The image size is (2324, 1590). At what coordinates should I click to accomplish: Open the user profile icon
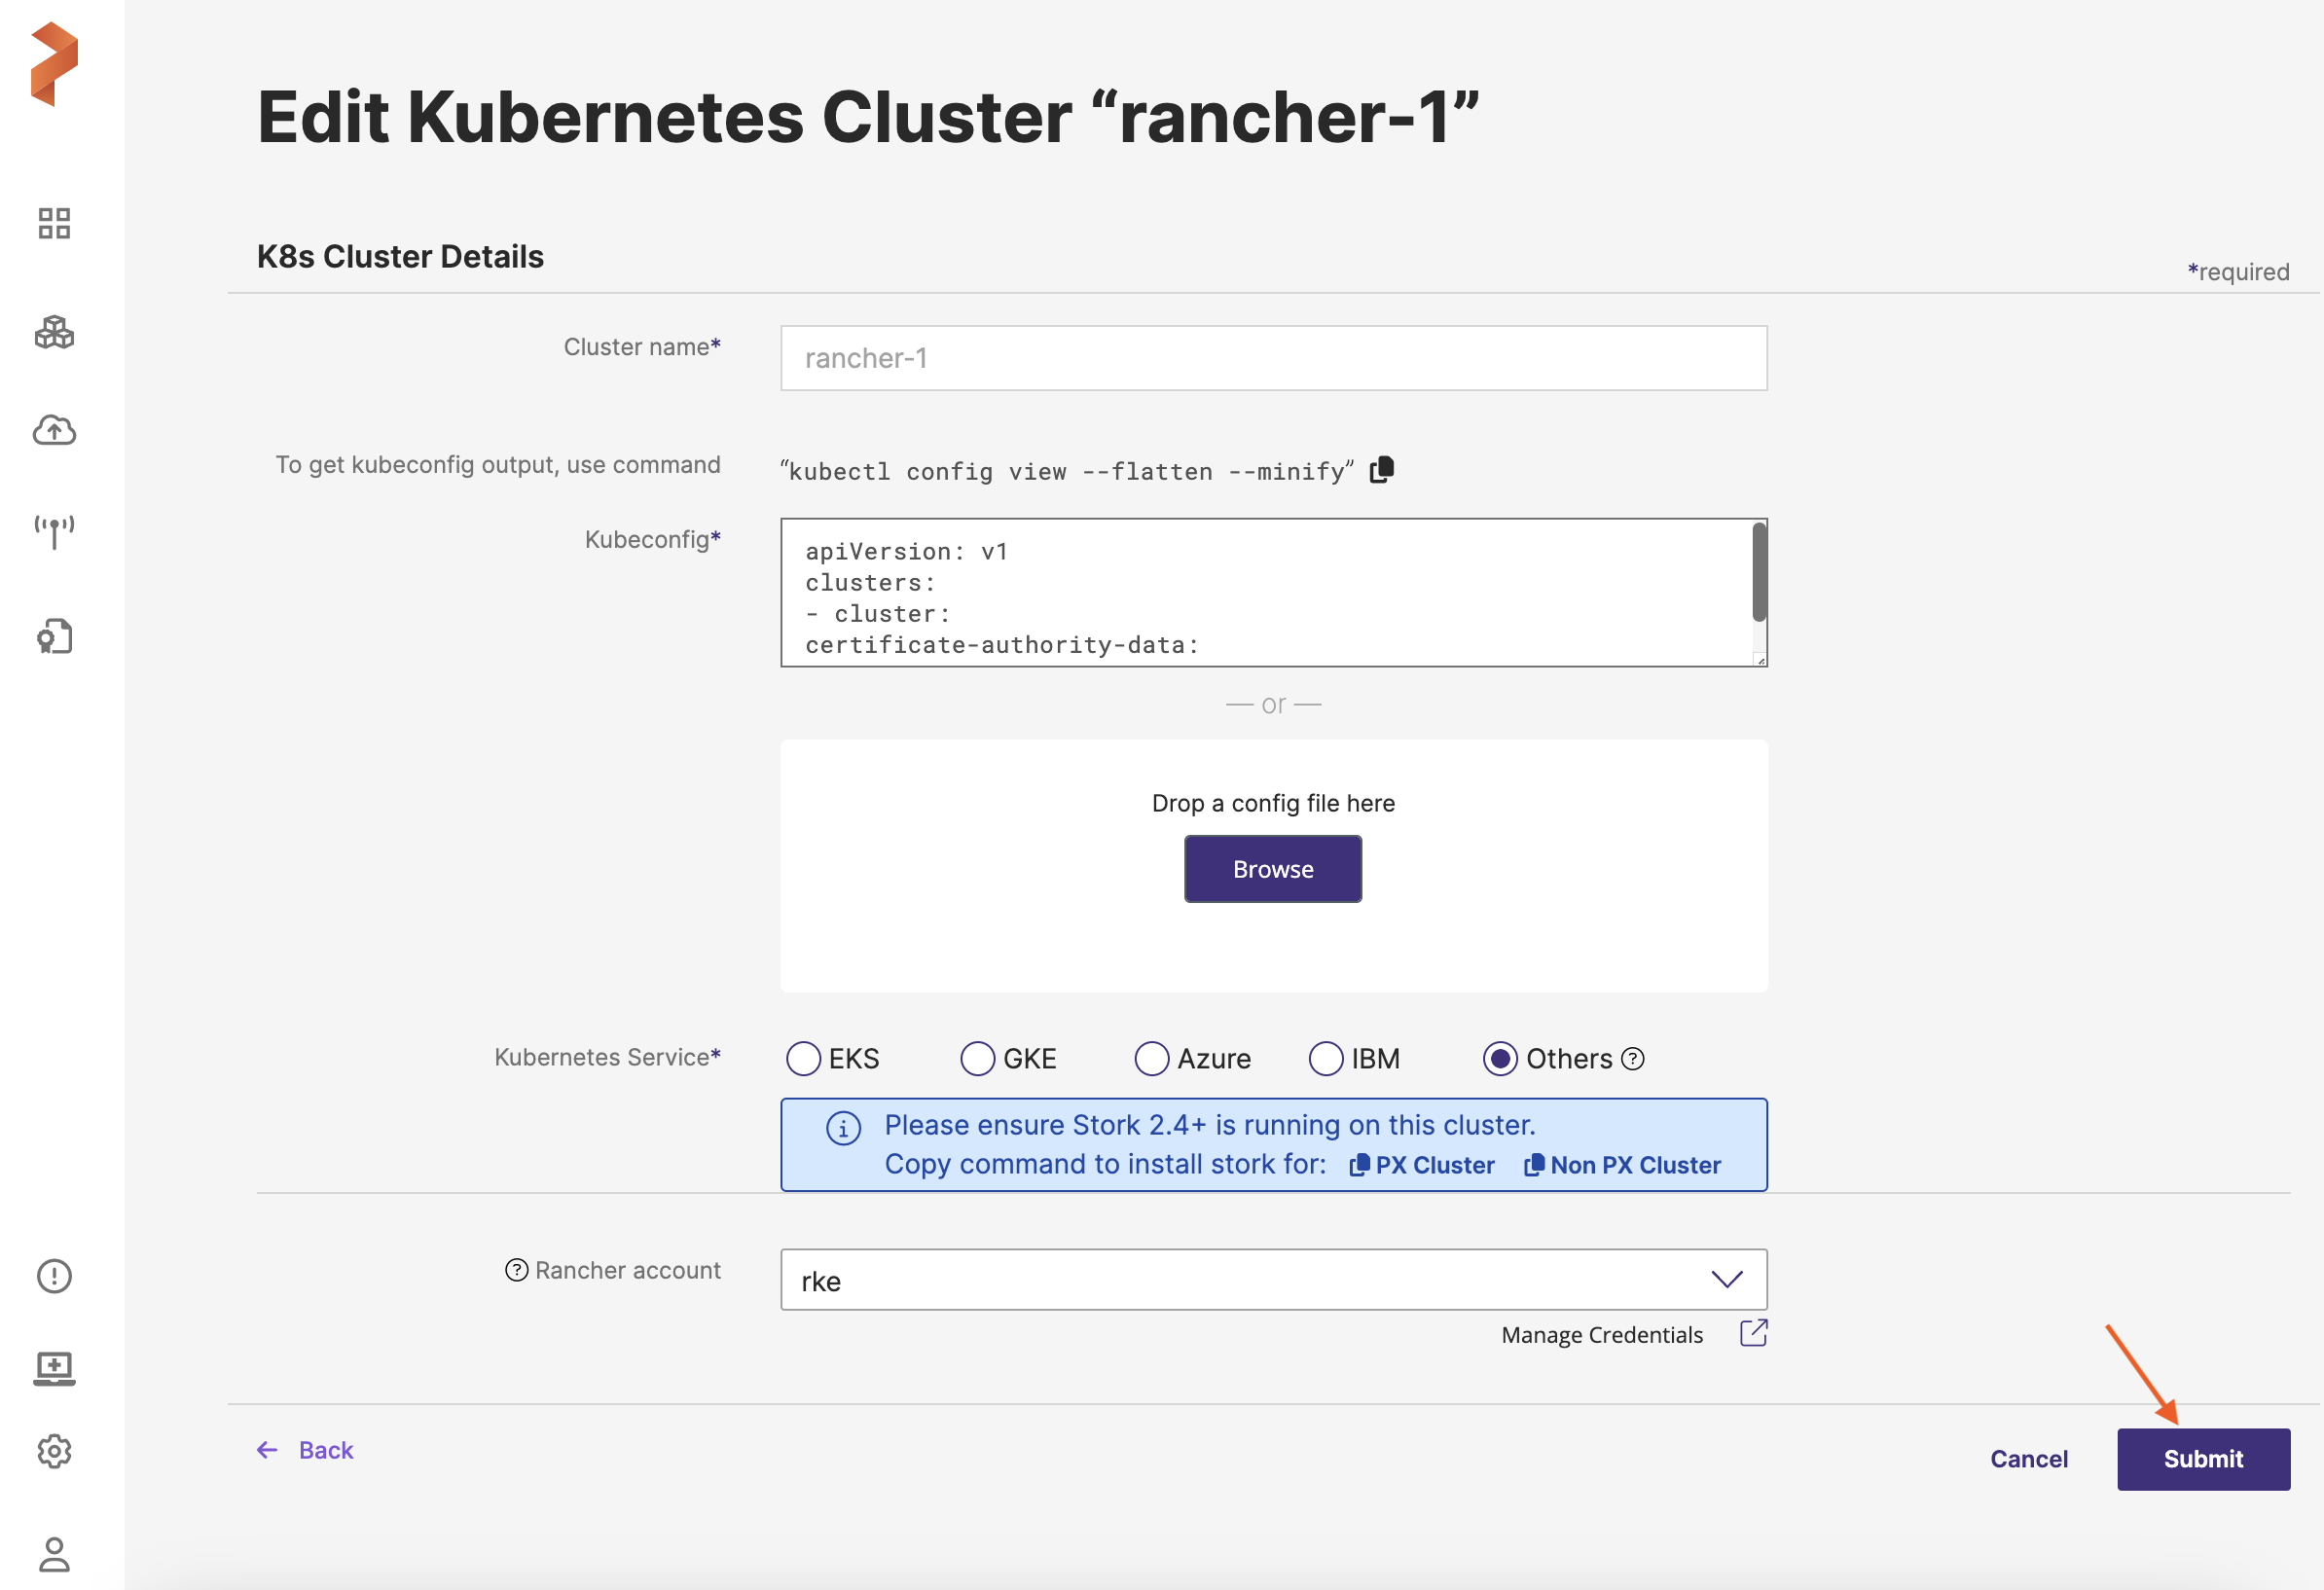pos(54,1553)
